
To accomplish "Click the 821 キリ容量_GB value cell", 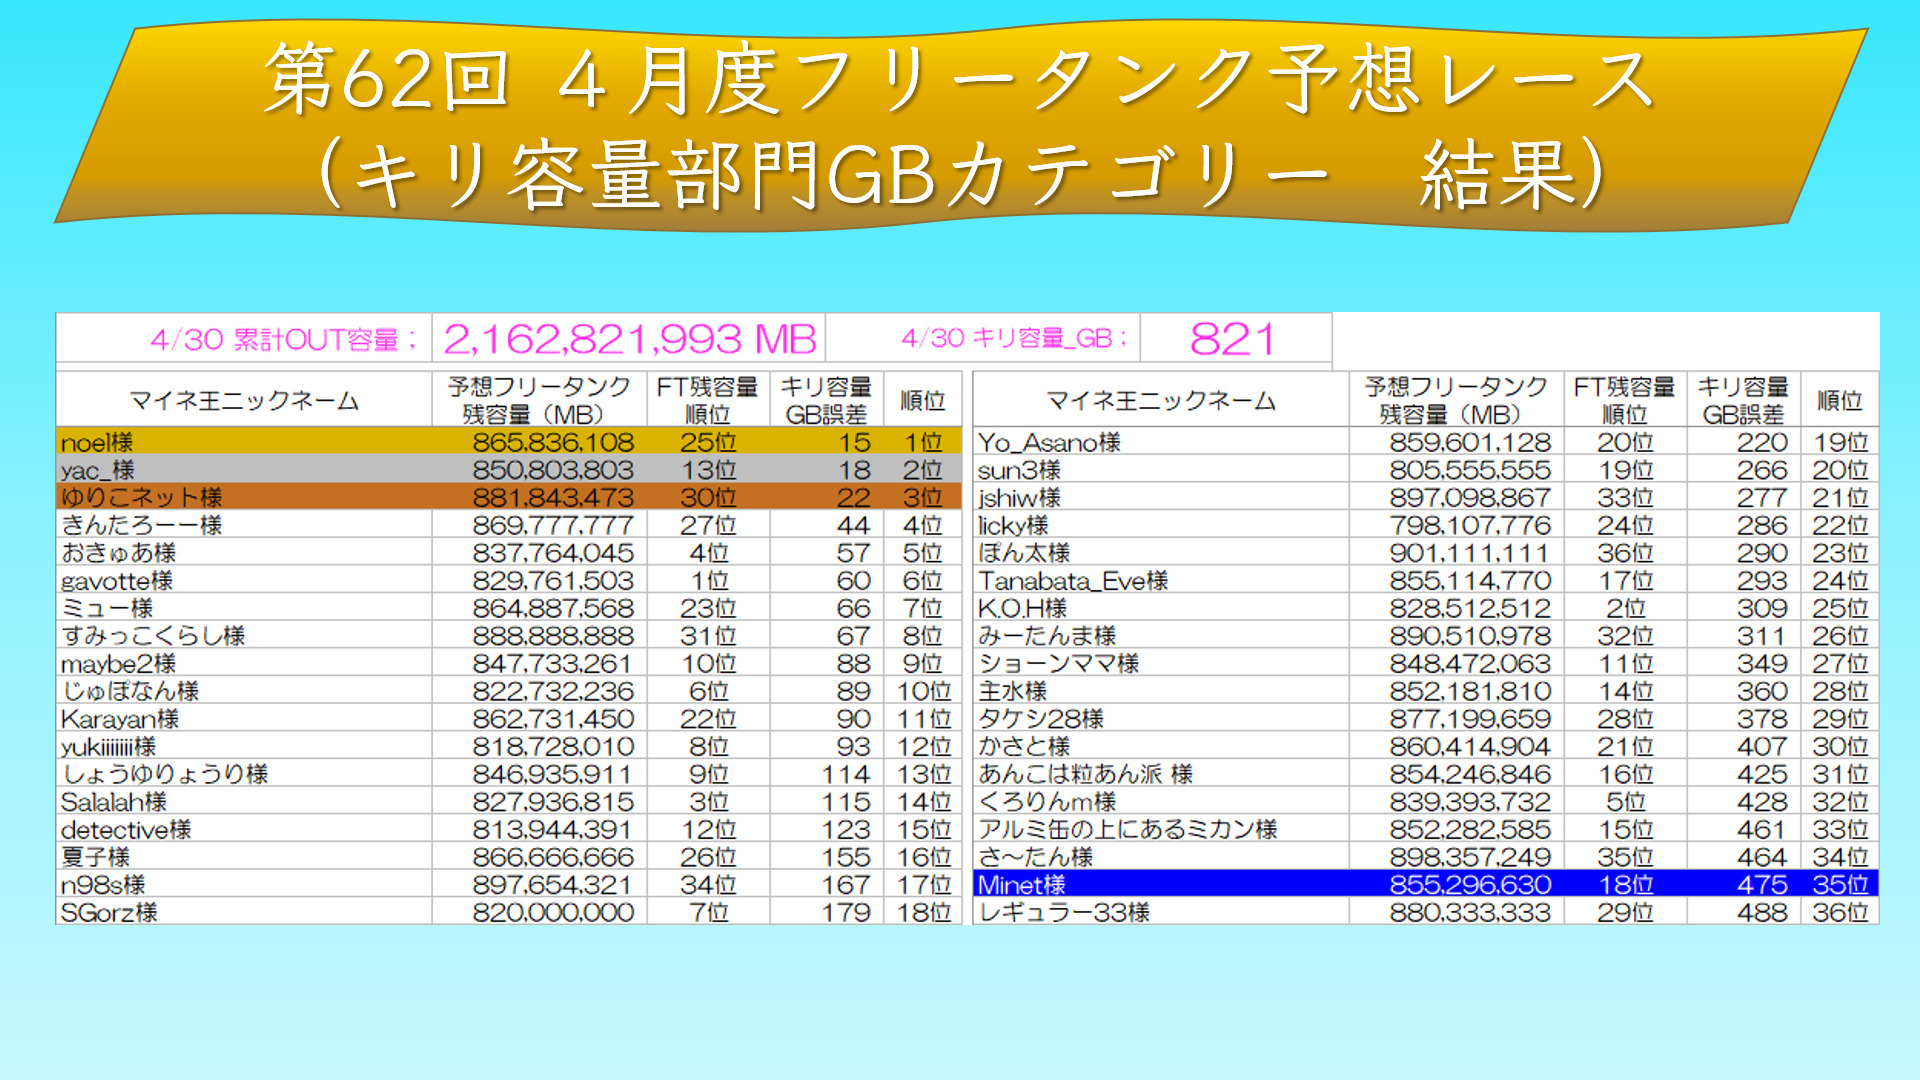I will [x=1233, y=339].
